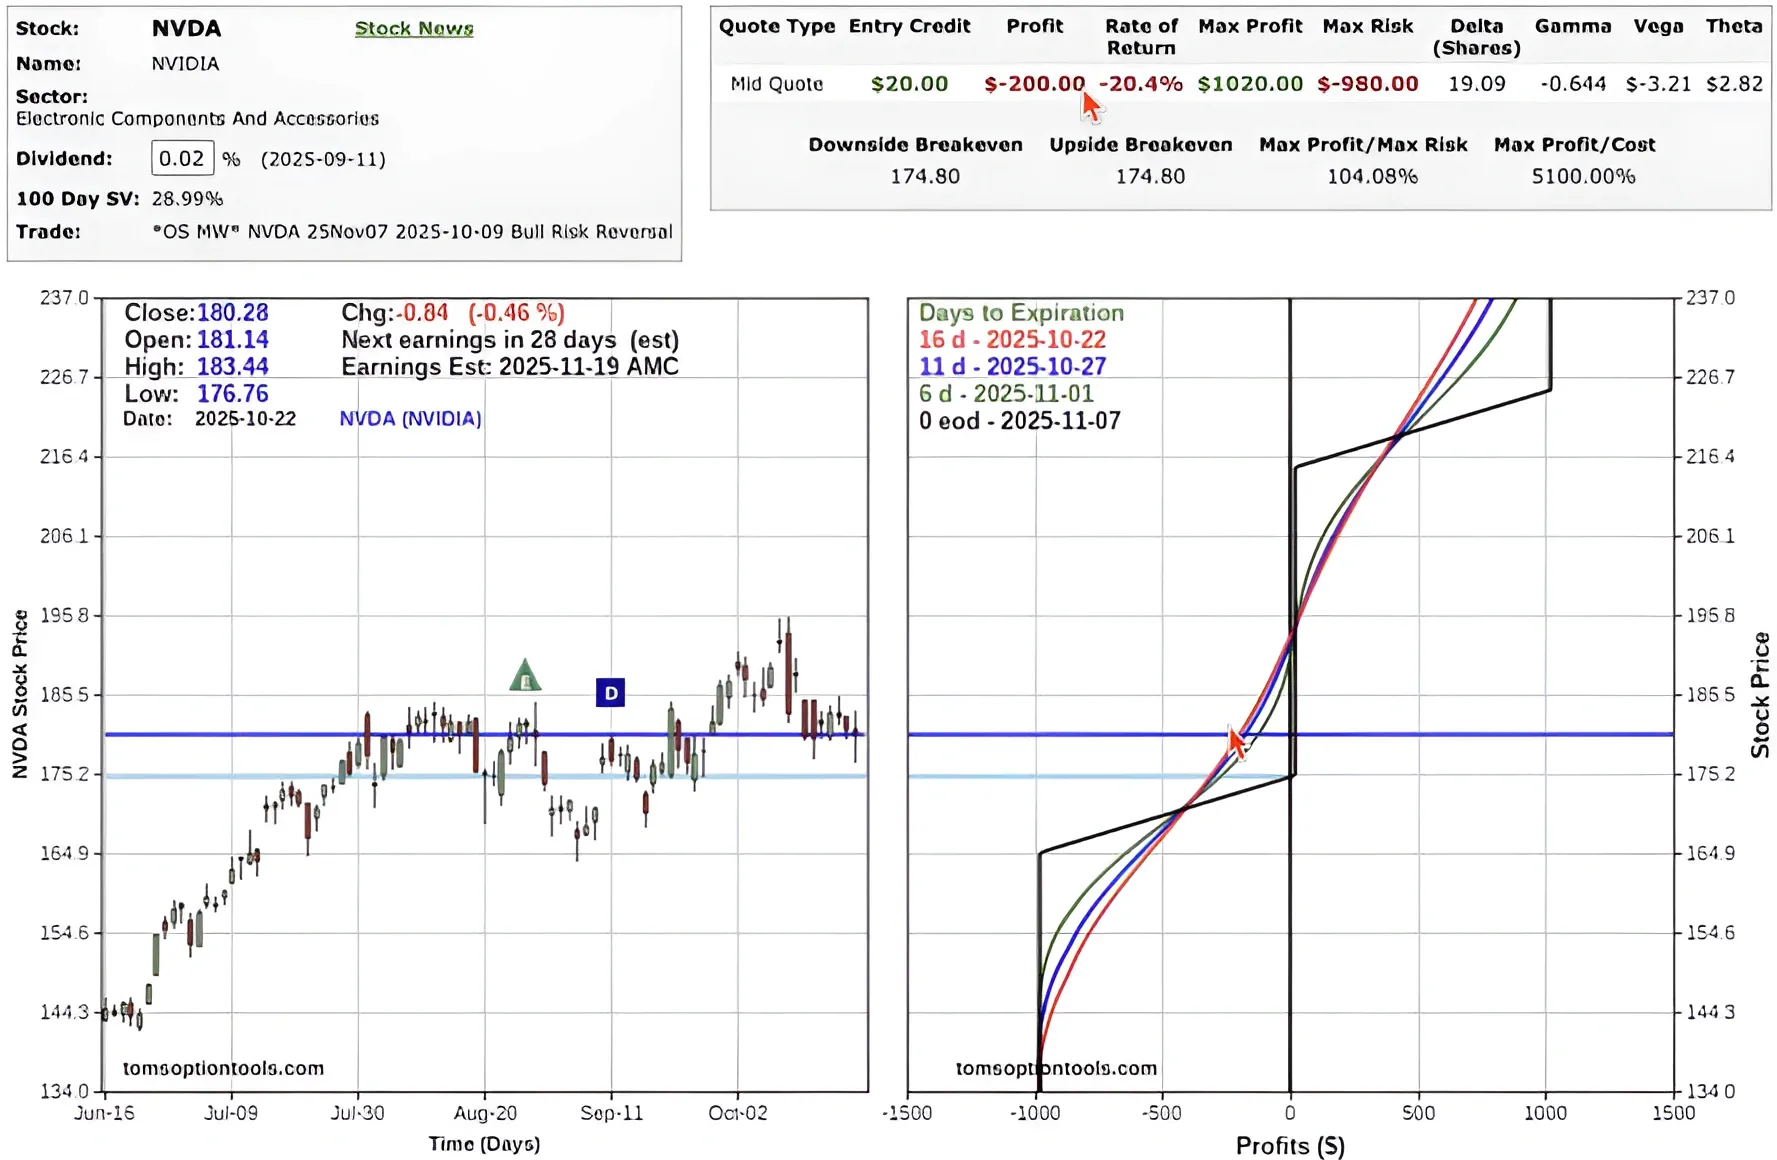Click the Theta column header
The image size is (1777, 1160).
pyautogui.click(x=1734, y=26)
